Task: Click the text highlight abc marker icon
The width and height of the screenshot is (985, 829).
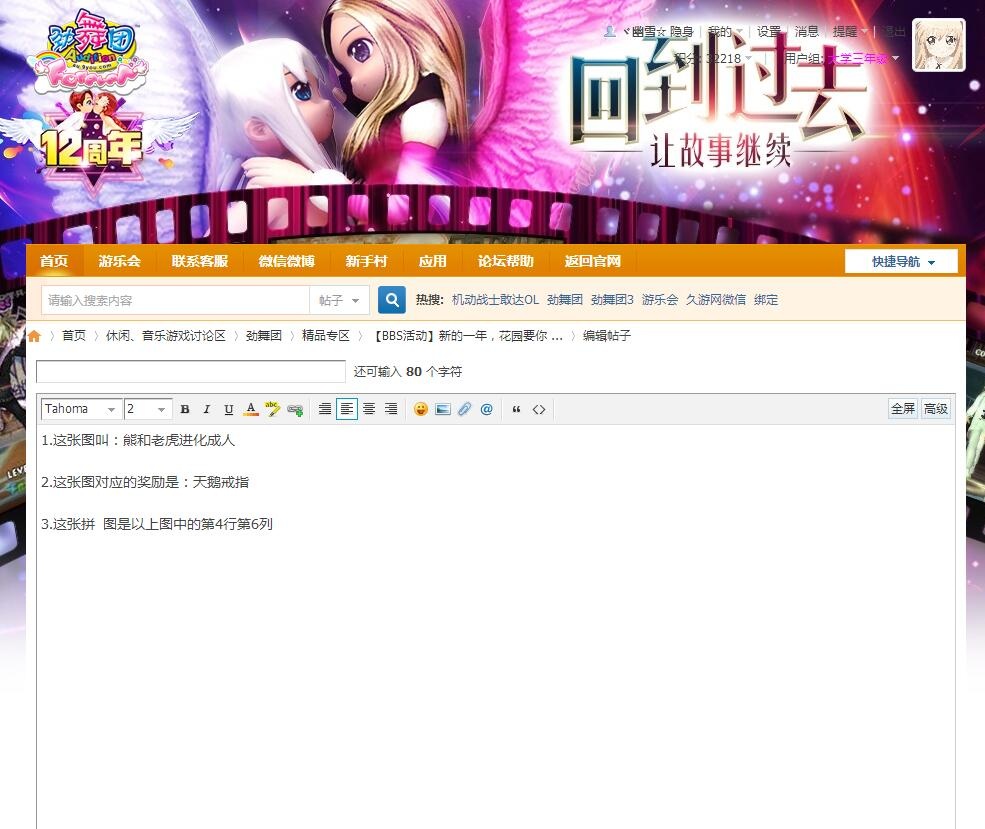Action: pos(273,409)
